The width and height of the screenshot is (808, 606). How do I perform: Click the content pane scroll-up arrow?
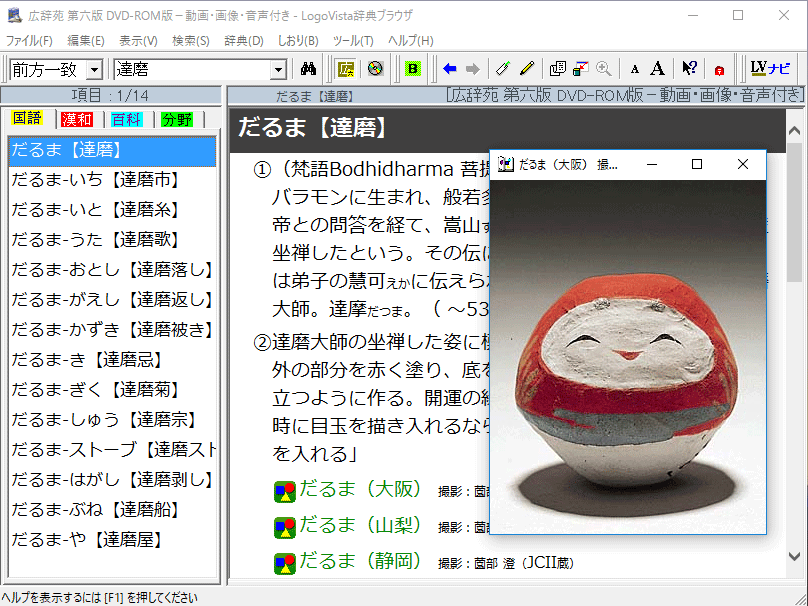coord(795,130)
